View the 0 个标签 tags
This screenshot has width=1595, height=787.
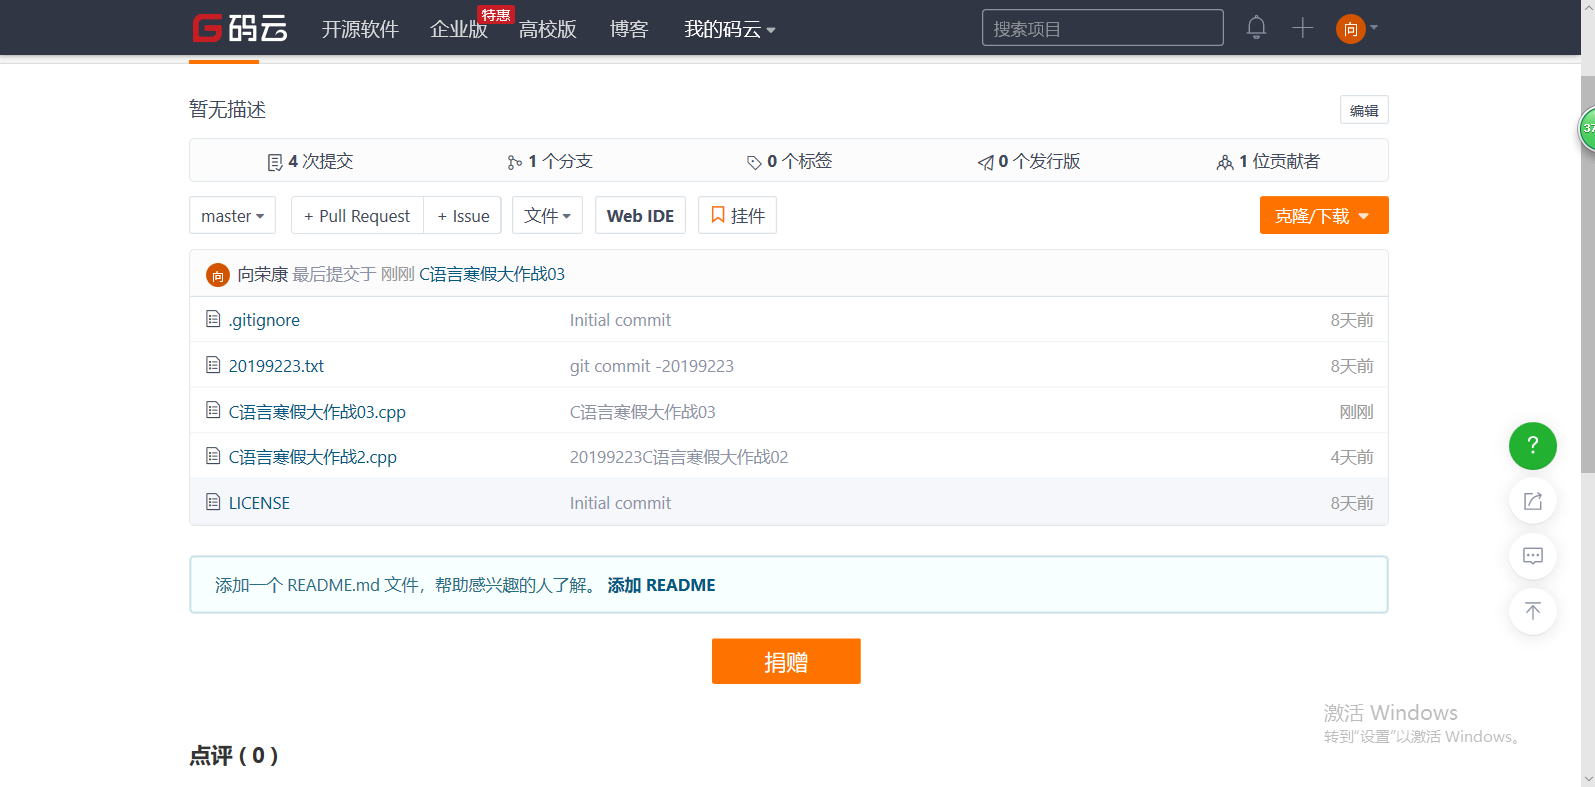(789, 162)
